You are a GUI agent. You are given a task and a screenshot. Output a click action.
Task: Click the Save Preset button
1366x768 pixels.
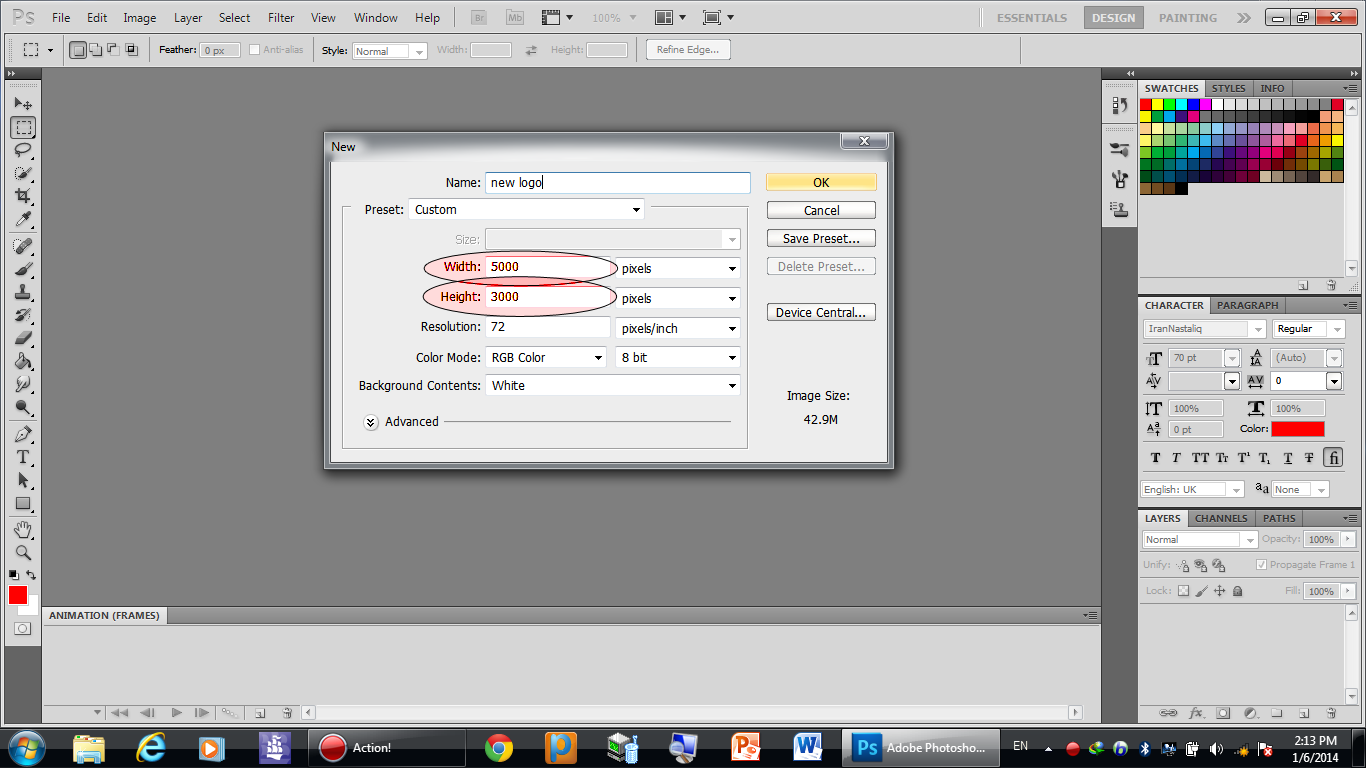[821, 239]
